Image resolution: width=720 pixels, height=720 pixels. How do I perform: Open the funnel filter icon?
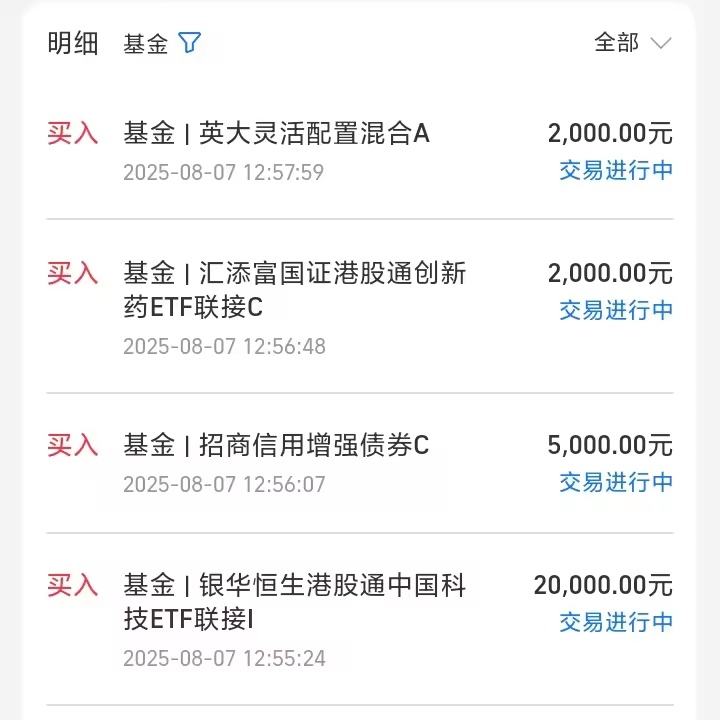(189, 43)
